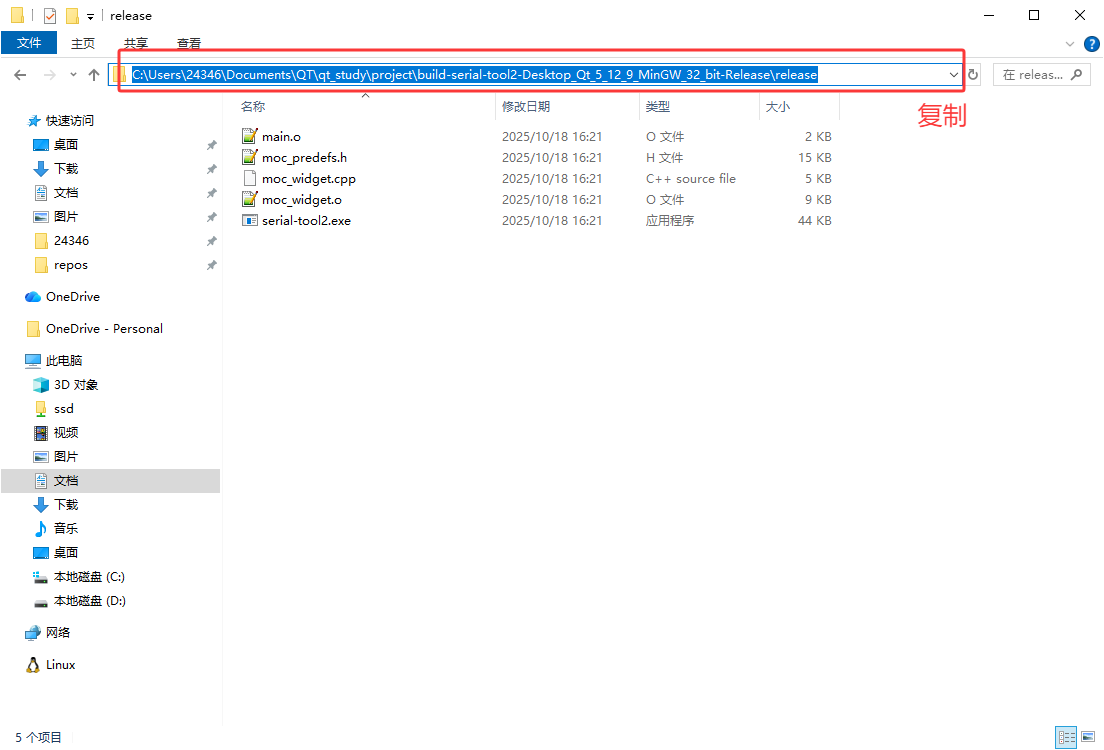The image size is (1104, 750).
Task: Select the serial-tool2.exe application icon
Action: pos(249,220)
